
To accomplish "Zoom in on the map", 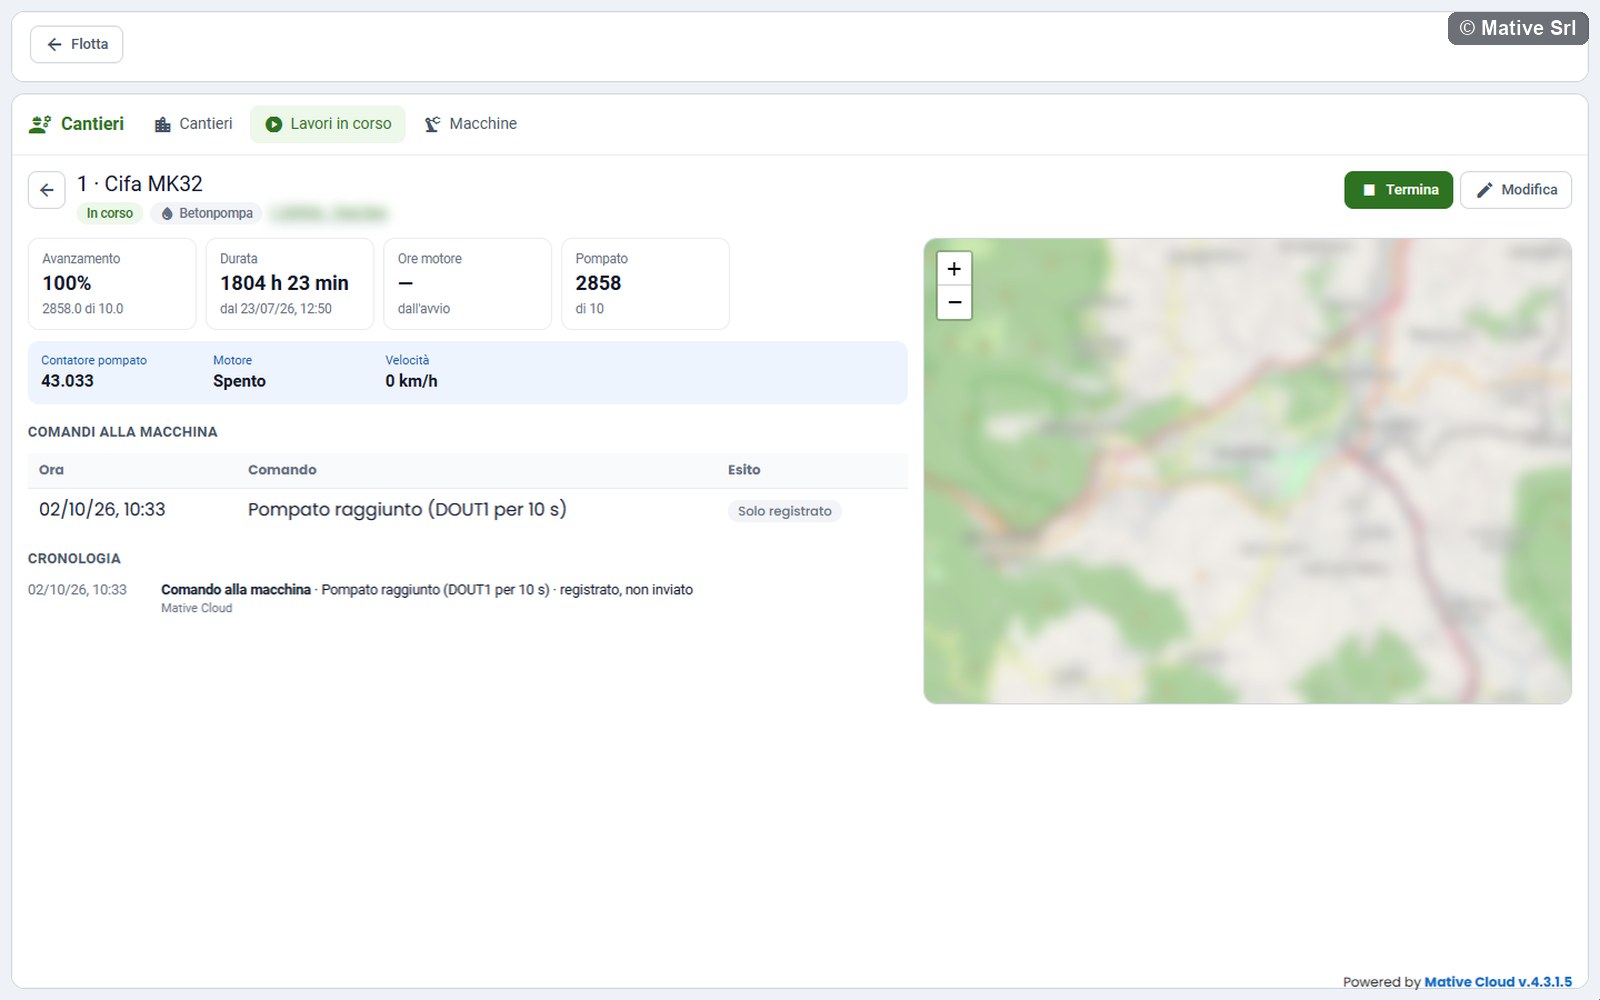I will (x=954, y=268).
